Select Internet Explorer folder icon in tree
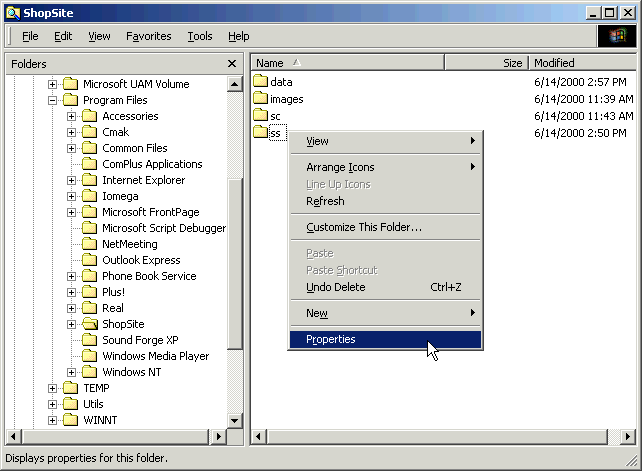Screen dimensions: 642x471 click(91, 180)
